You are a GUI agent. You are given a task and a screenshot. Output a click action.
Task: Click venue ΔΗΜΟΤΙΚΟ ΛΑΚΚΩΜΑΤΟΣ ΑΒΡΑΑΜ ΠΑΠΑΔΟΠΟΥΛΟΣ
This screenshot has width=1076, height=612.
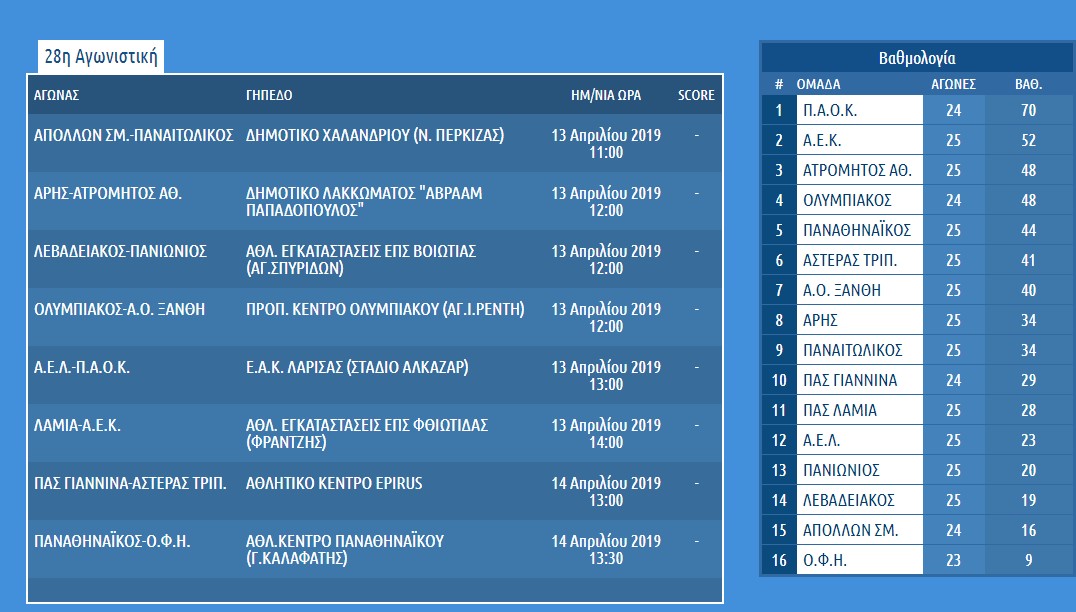364,202
